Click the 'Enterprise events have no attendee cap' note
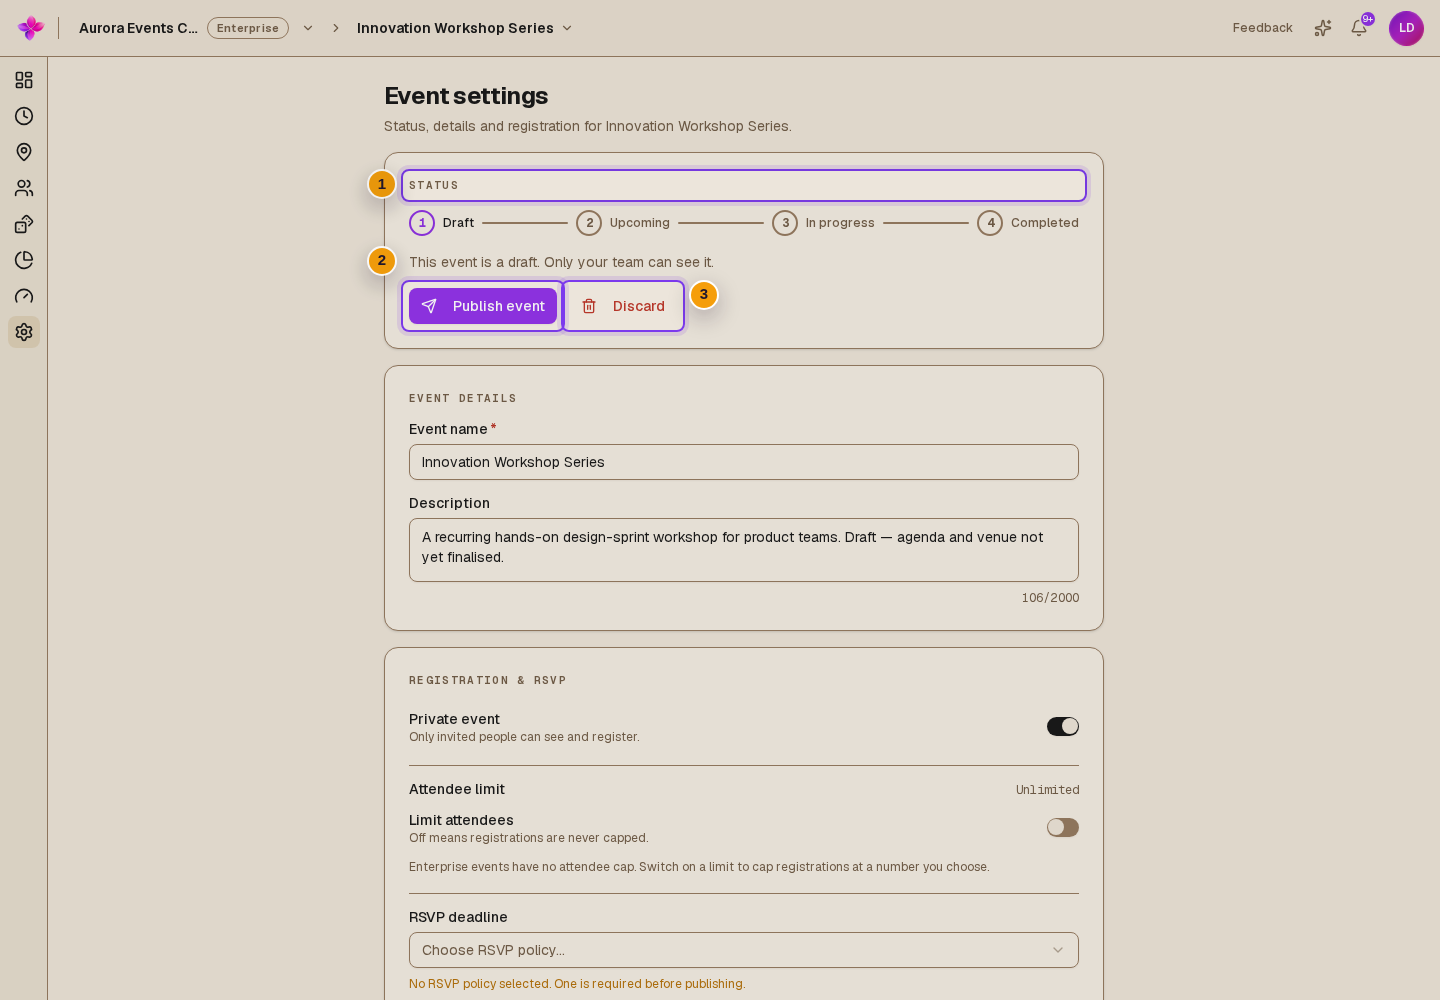 coord(699,867)
